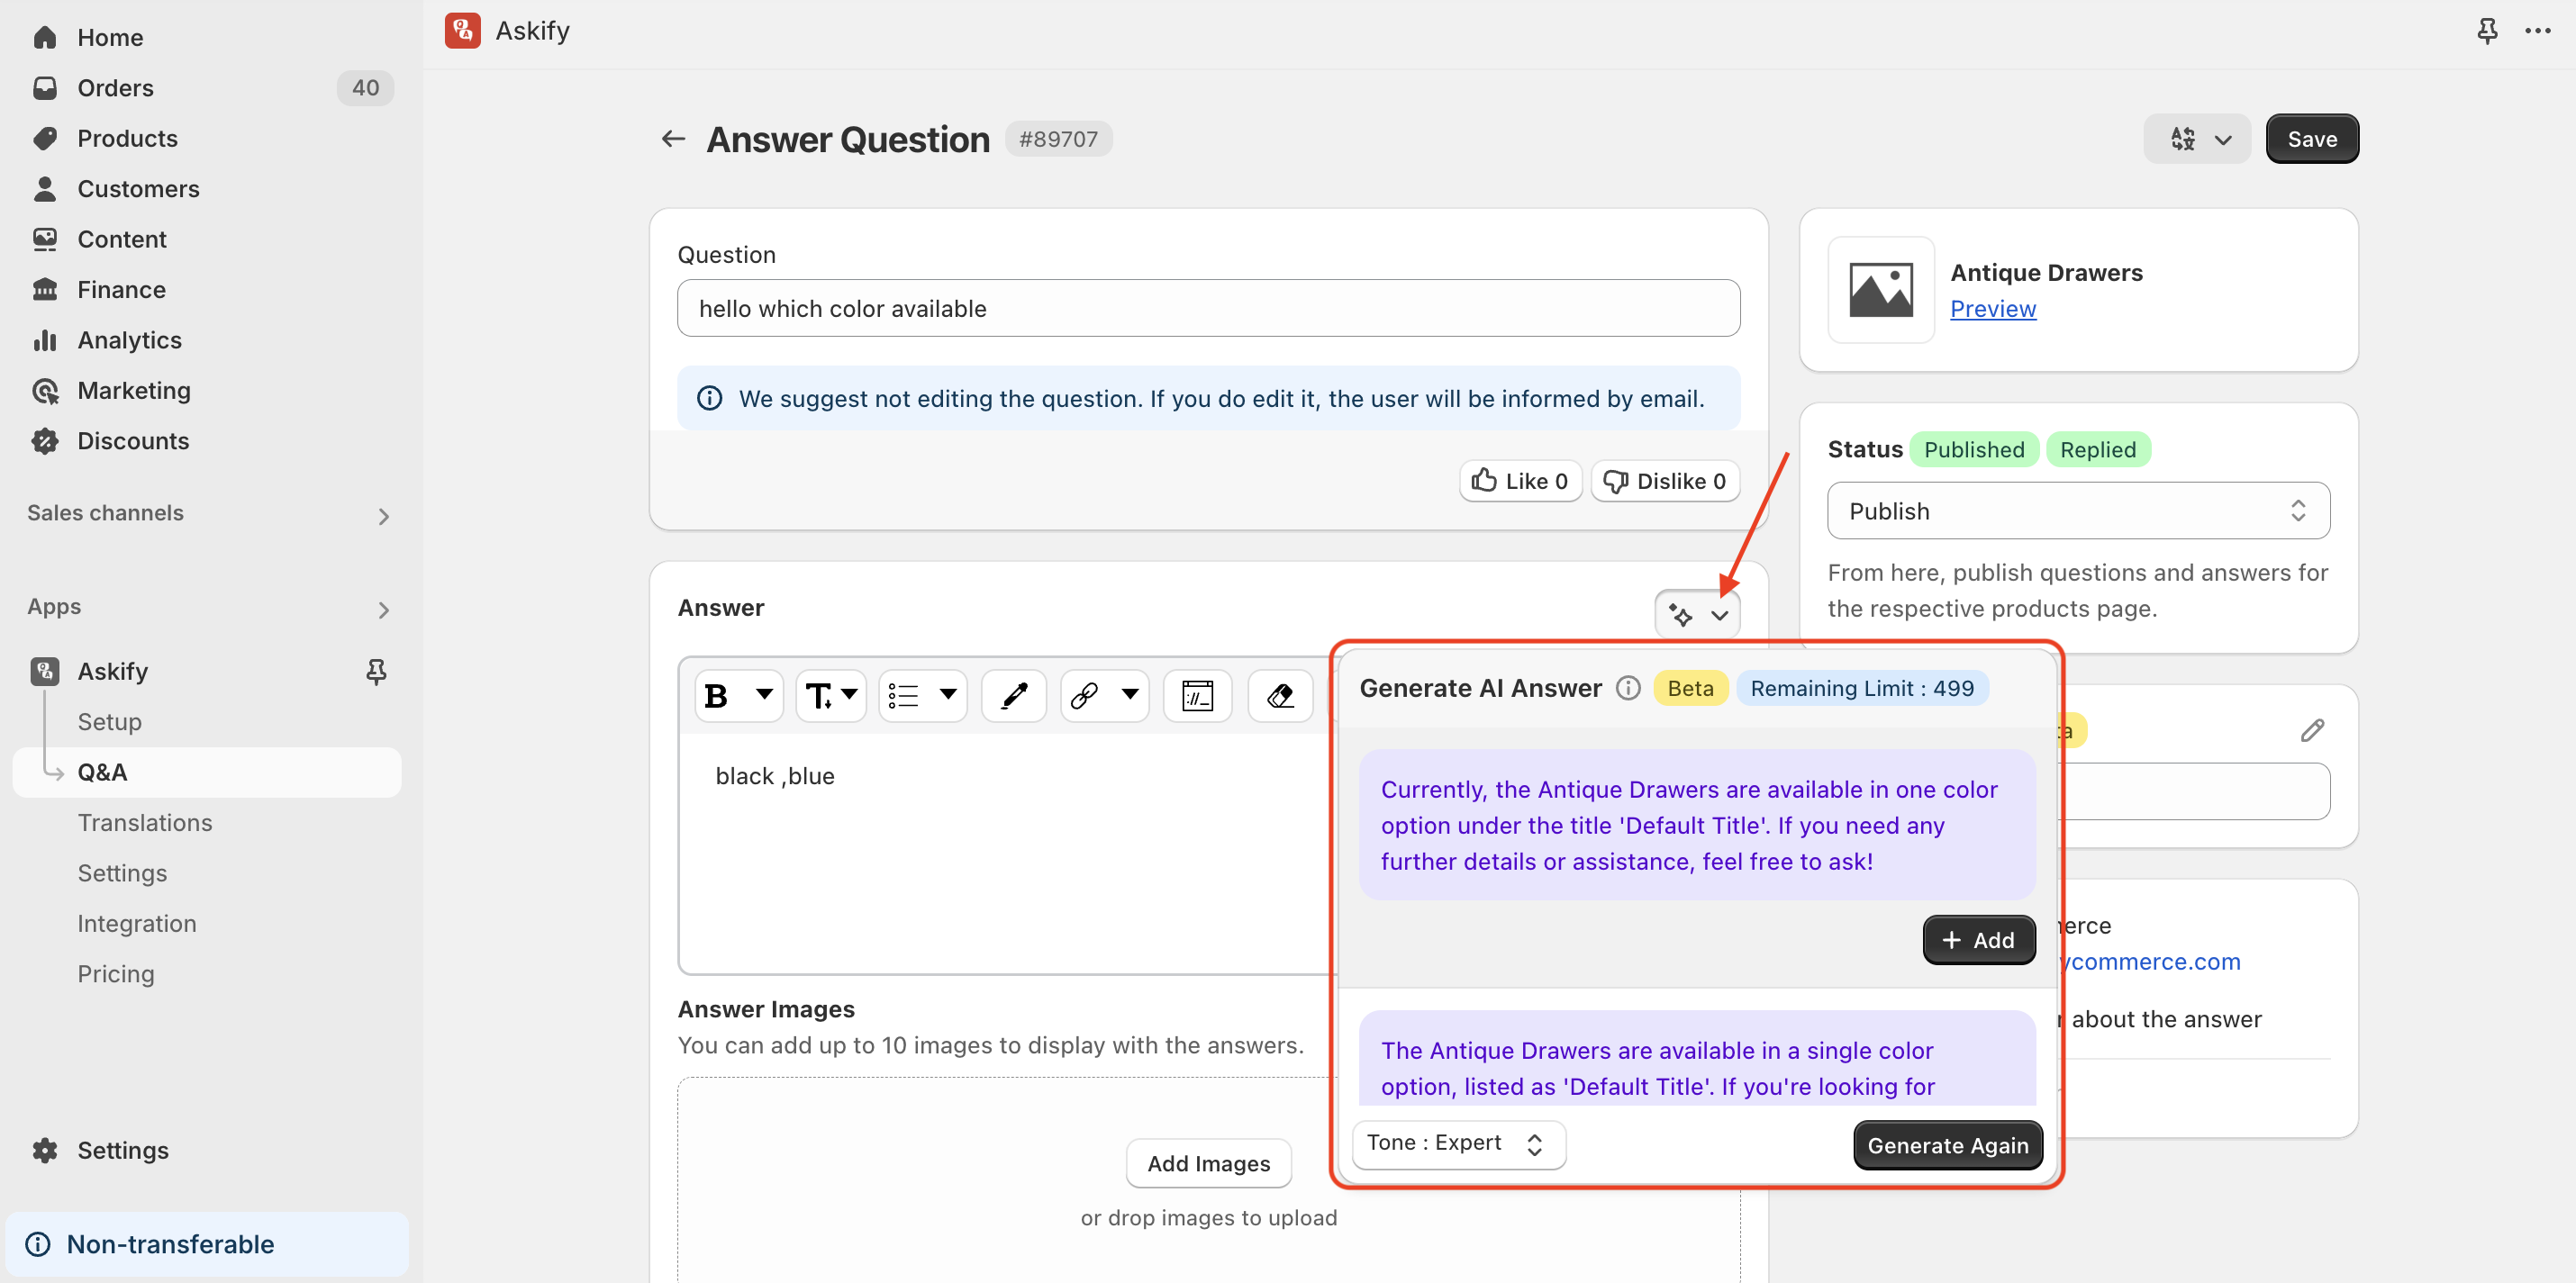Click the Generate Again button
This screenshot has height=1283, width=2576.
pos(1947,1145)
